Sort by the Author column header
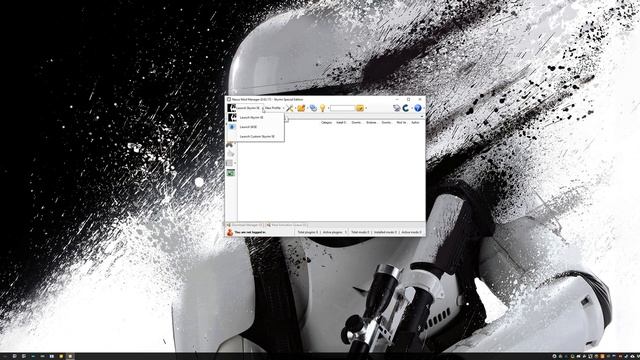Image resolution: width=640 pixels, height=360 pixels. 416,122
